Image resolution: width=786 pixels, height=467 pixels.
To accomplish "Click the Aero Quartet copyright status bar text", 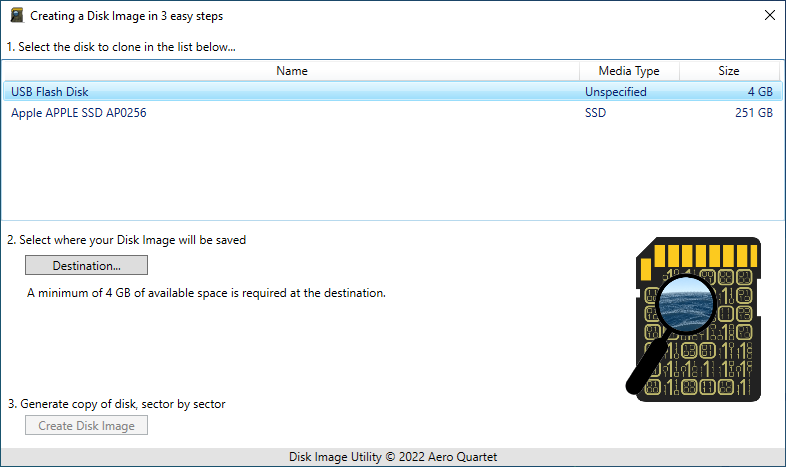I will 393,456.
